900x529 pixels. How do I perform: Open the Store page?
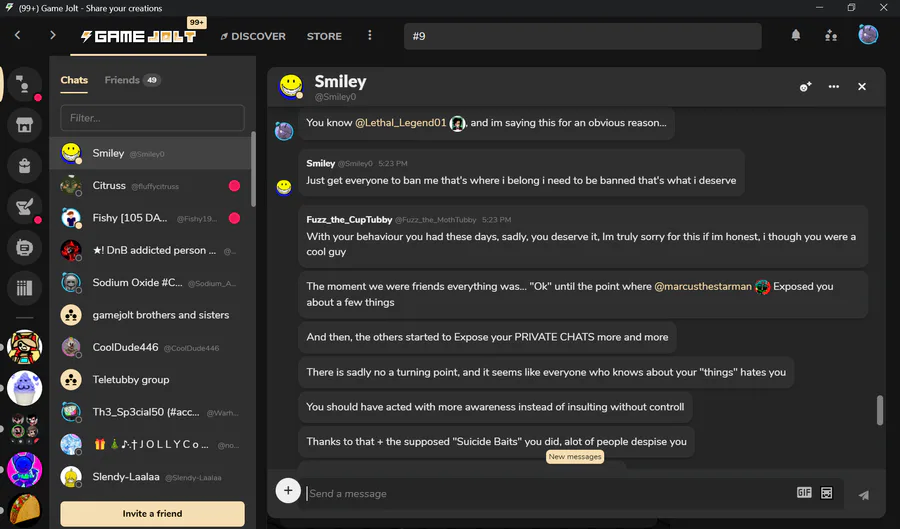pyautogui.click(x=324, y=36)
